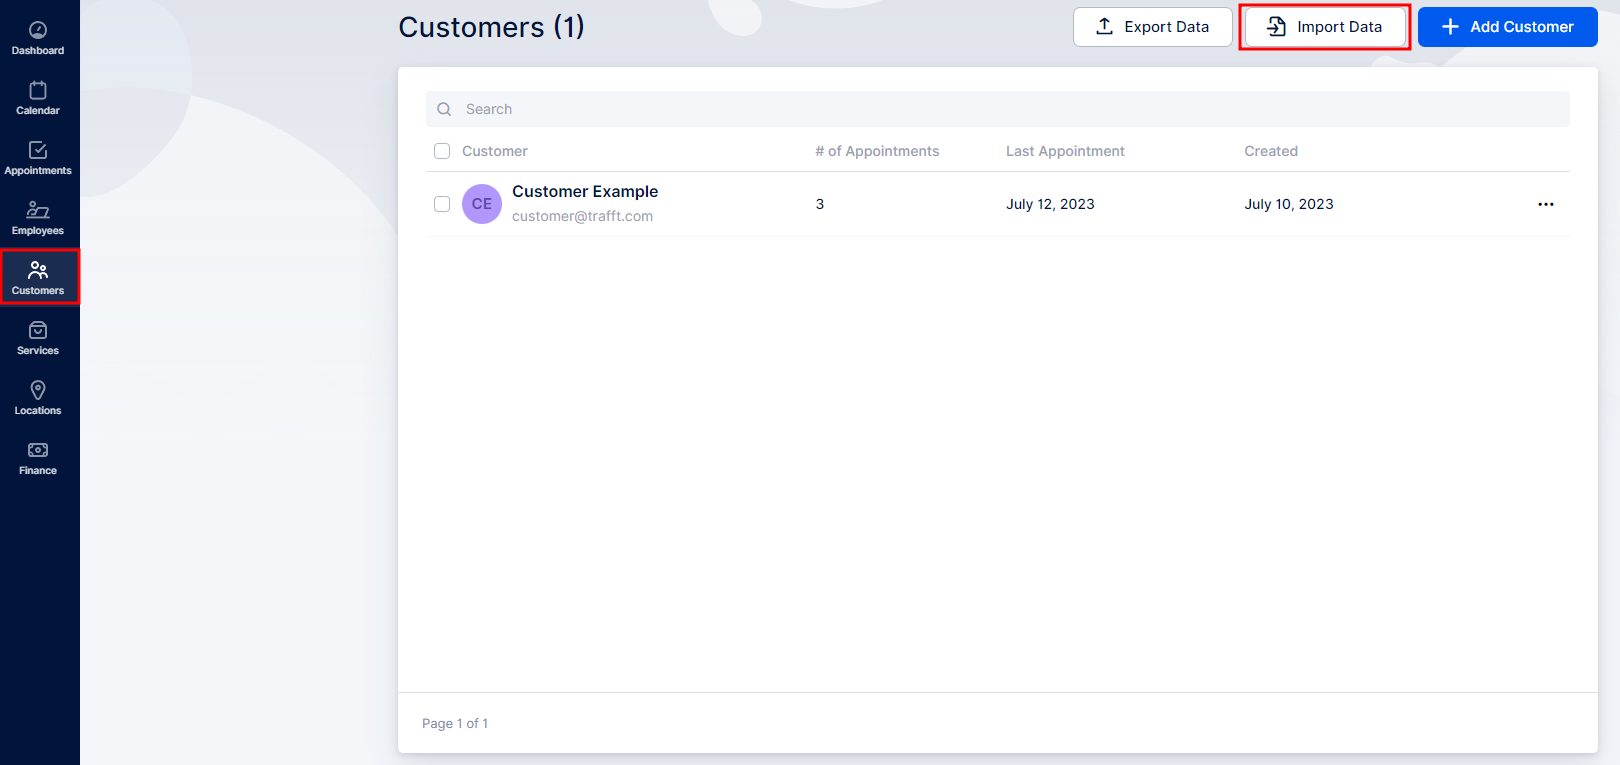Click the Add Customer button
Viewport: 1620px width, 765px height.
[1508, 27]
